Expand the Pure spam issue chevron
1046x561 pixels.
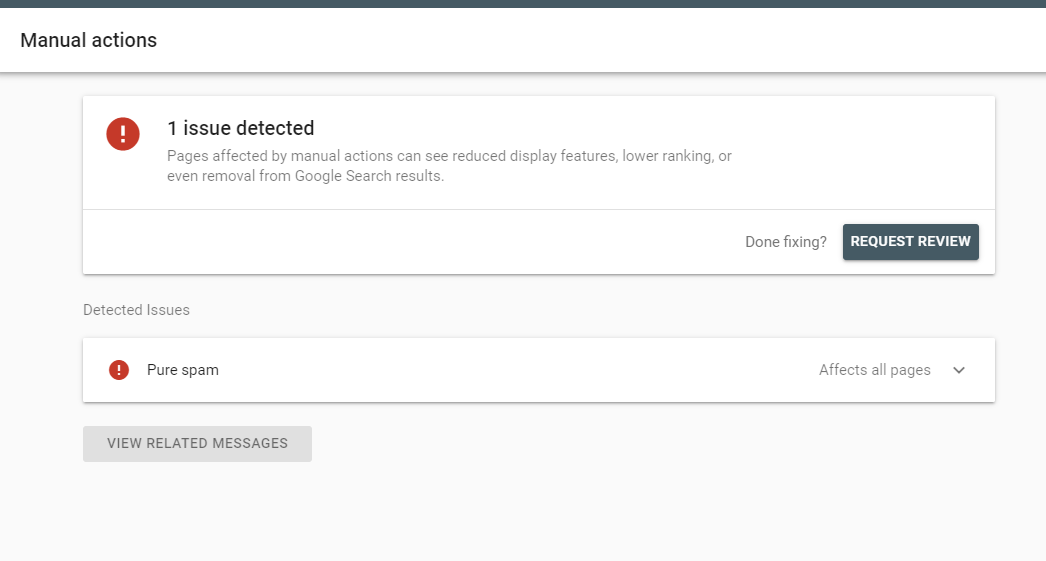point(959,370)
